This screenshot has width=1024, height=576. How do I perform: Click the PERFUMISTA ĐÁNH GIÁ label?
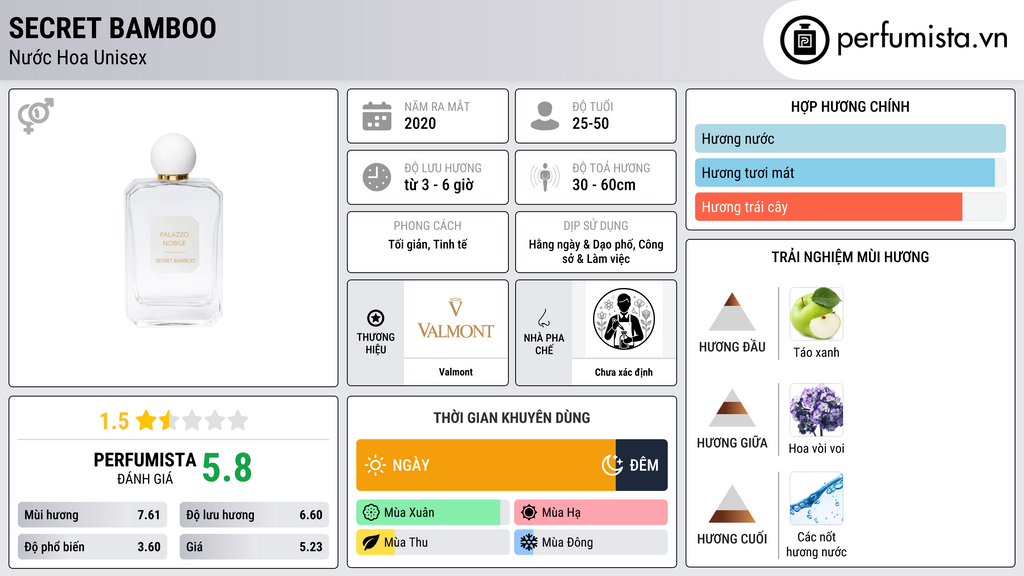145,468
